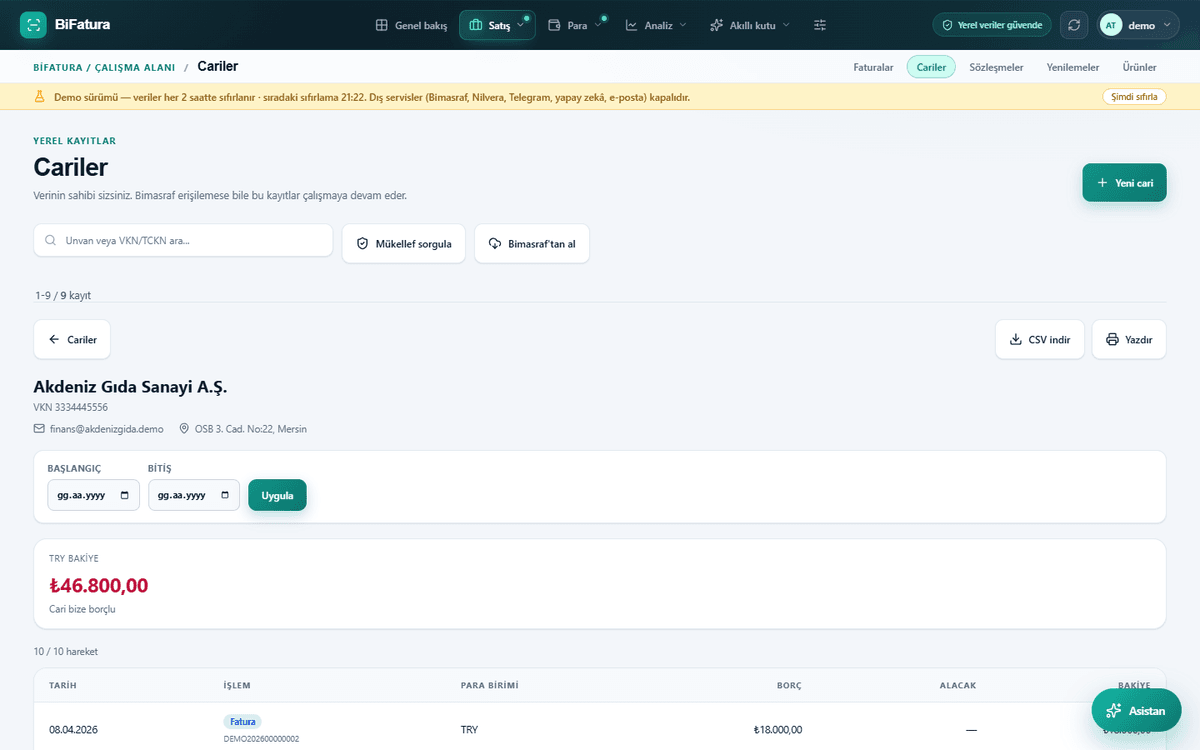Open the BİTİŞ calendar picker icon

pos(224,495)
